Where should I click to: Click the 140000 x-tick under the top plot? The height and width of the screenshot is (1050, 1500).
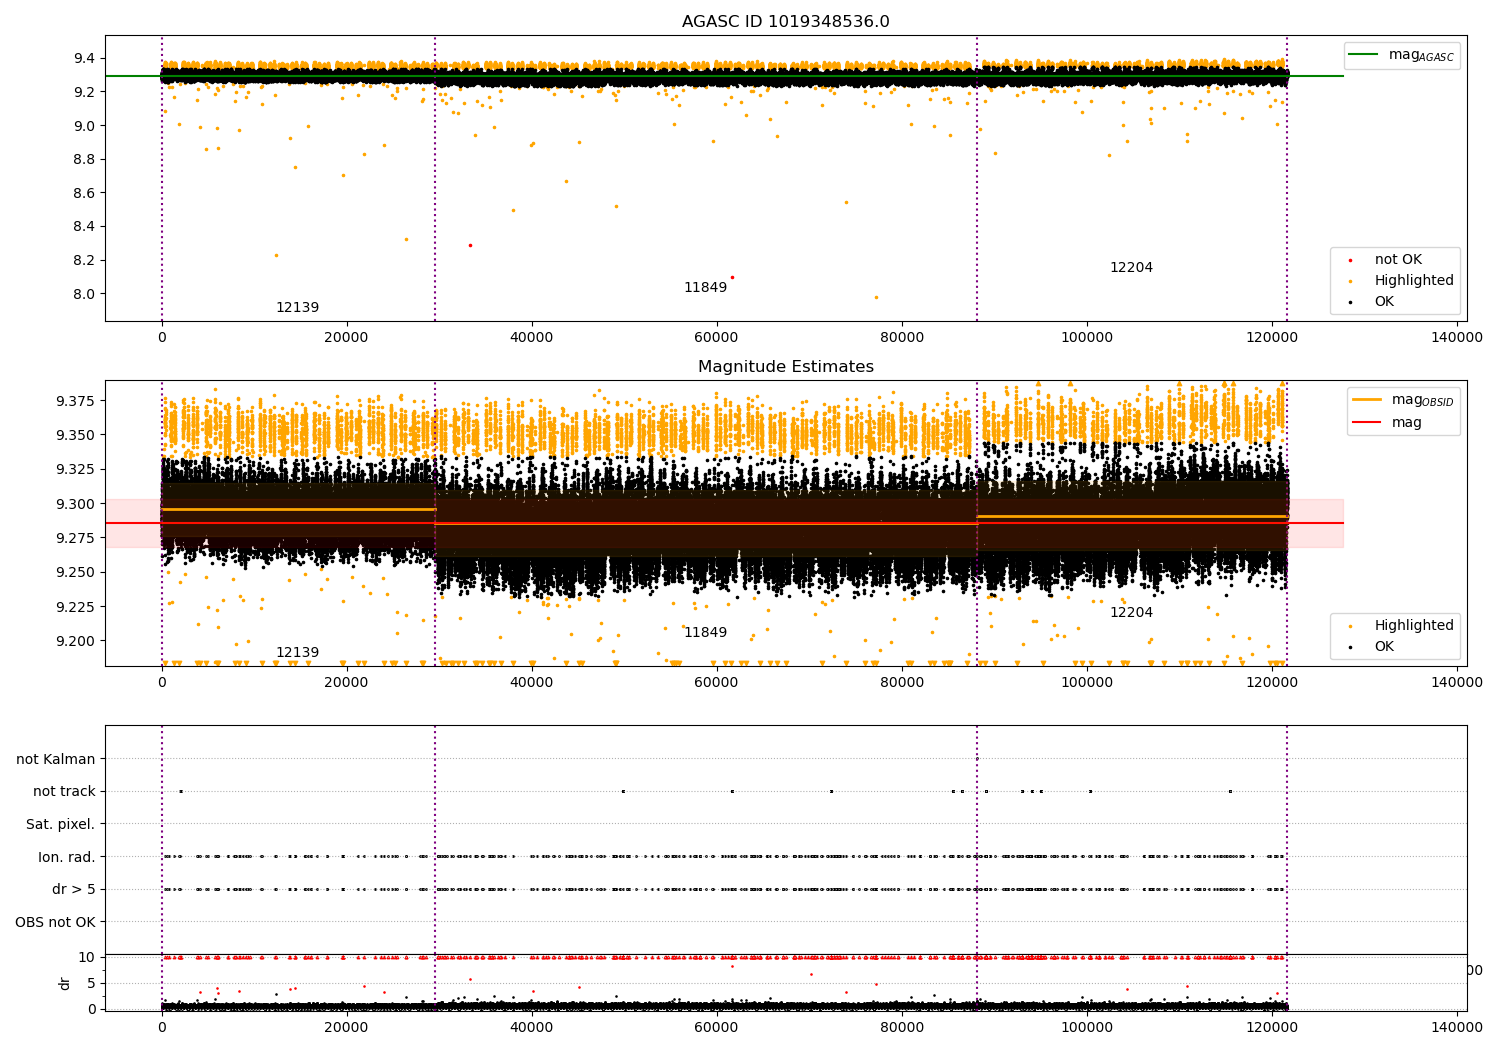click(1457, 339)
